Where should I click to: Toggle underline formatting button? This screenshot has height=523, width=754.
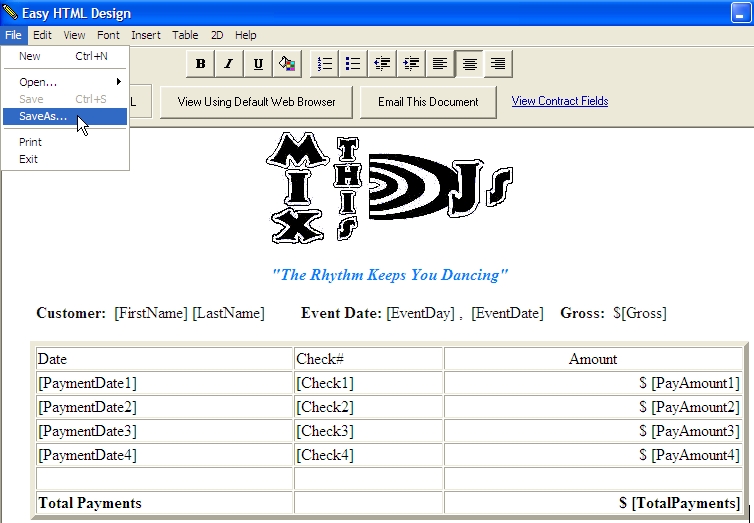258,64
